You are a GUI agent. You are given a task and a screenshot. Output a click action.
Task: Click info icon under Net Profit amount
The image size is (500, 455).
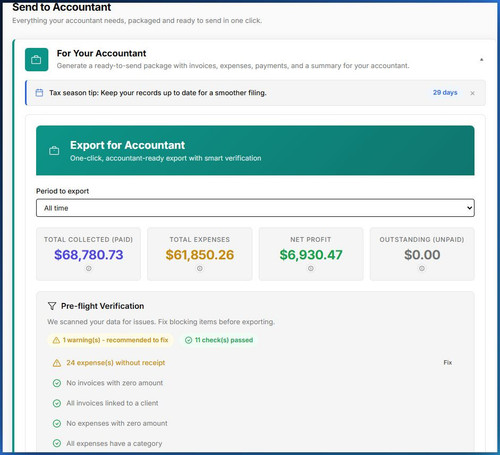(x=311, y=268)
